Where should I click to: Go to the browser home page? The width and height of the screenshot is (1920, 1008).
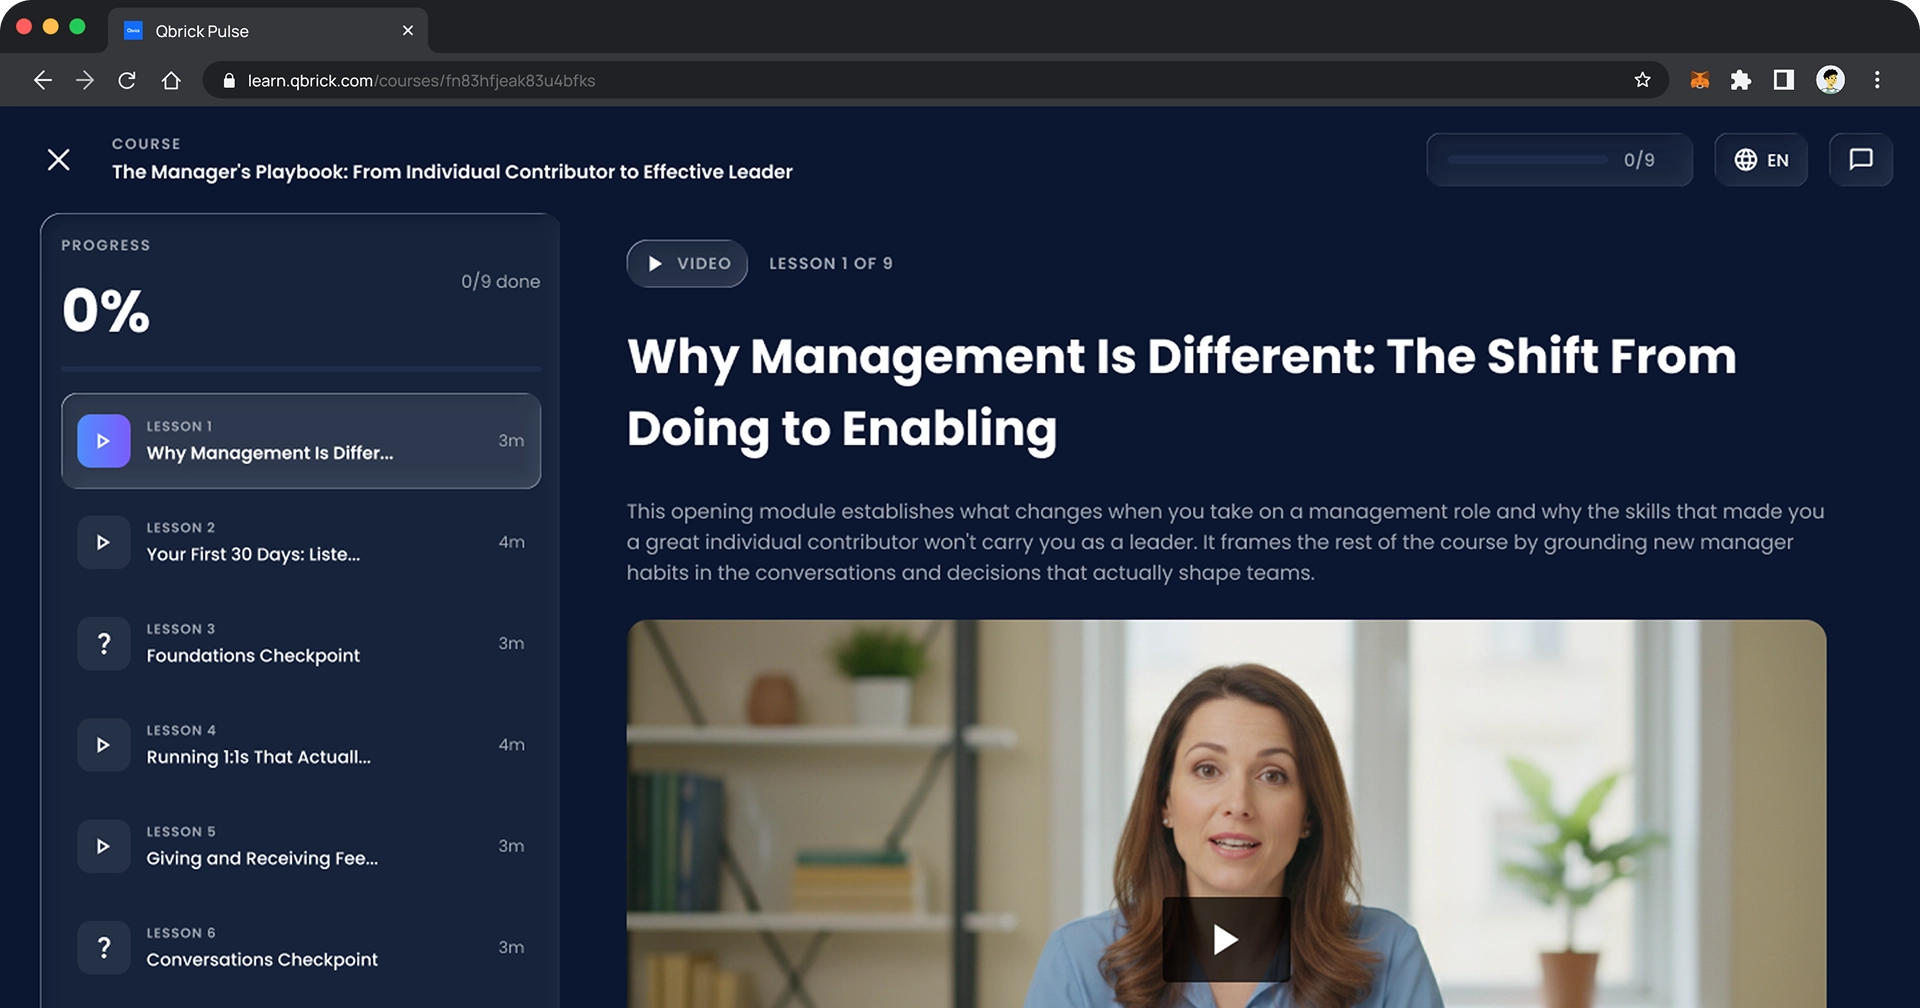coord(171,80)
